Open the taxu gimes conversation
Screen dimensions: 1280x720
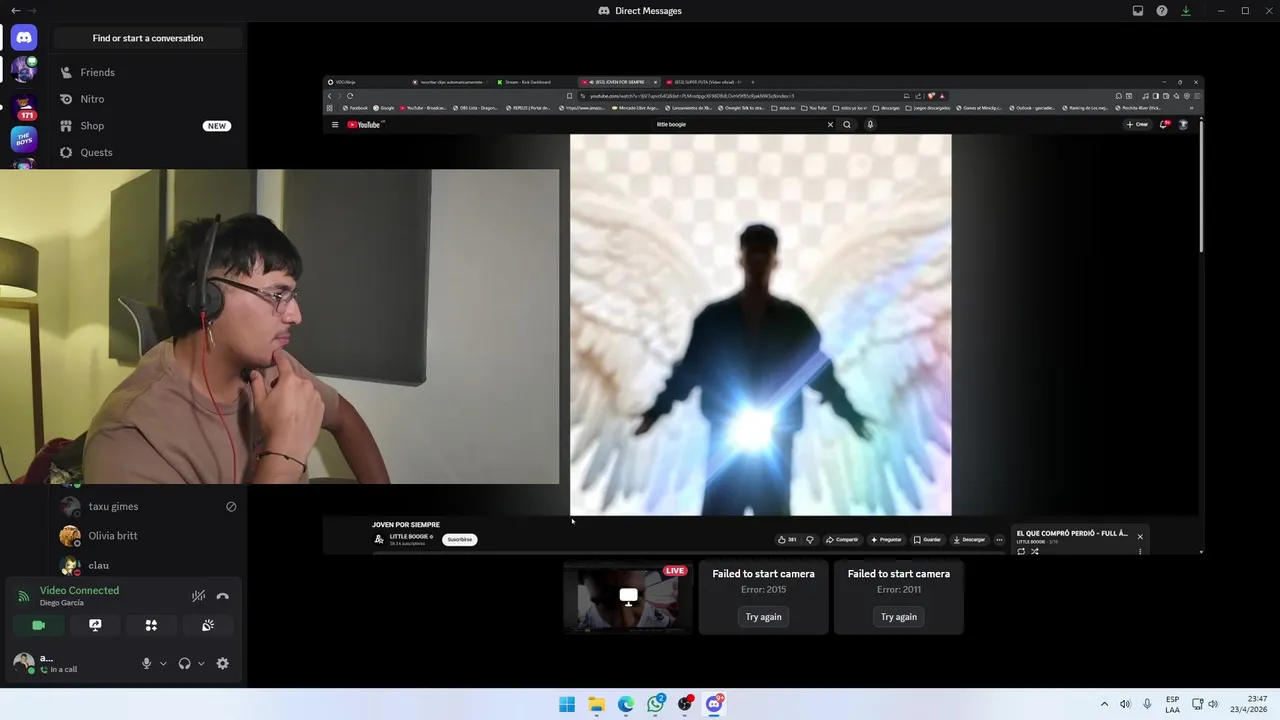148,506
